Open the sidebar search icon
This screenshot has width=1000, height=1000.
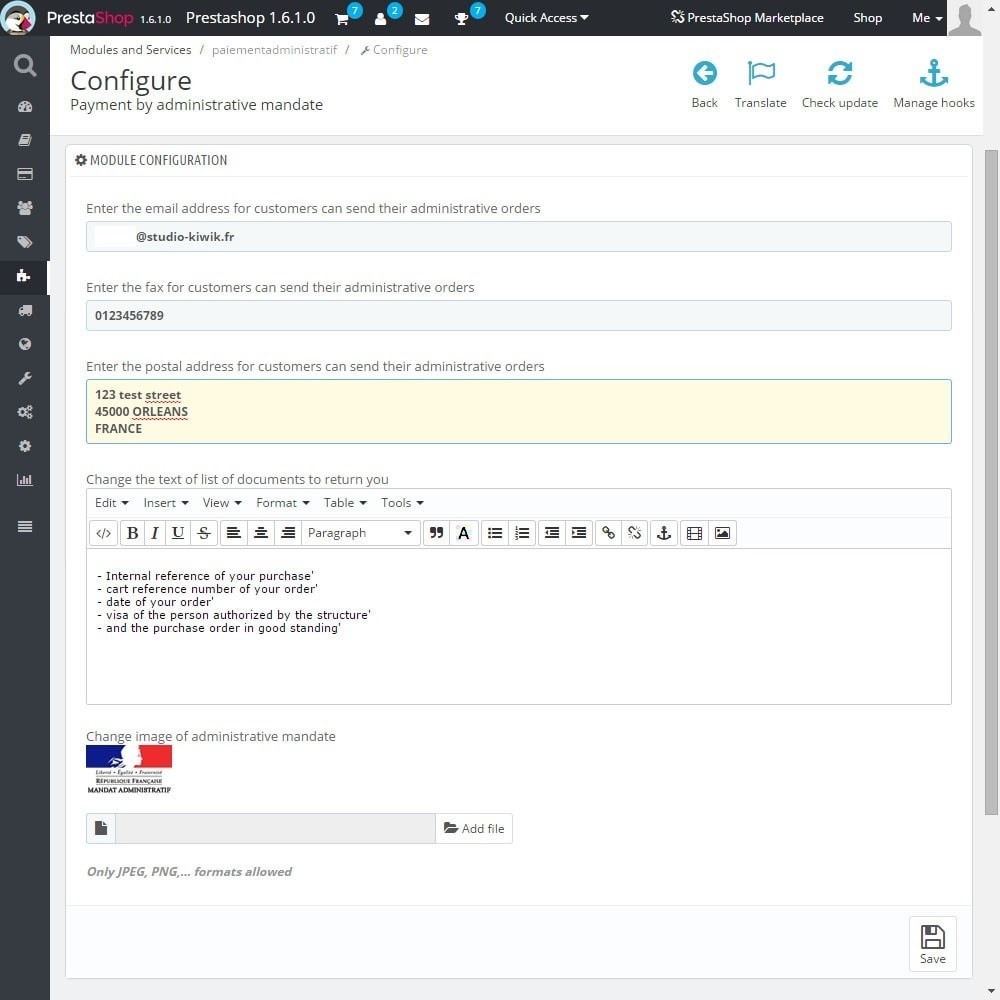[x=25, y=65]
